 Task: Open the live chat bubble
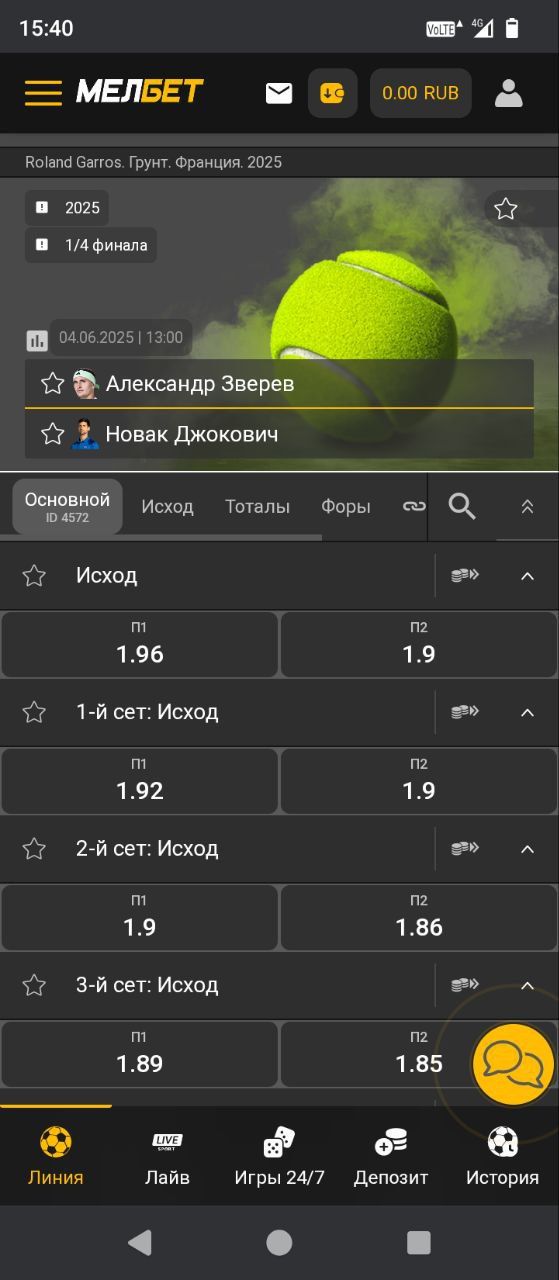click(x=513, y=1062)
